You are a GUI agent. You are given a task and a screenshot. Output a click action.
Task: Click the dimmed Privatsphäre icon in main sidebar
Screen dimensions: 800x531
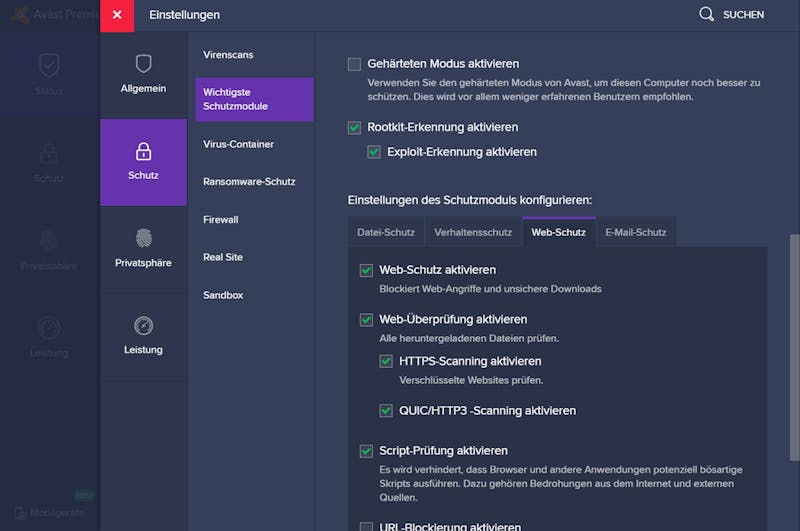point(49,240)
